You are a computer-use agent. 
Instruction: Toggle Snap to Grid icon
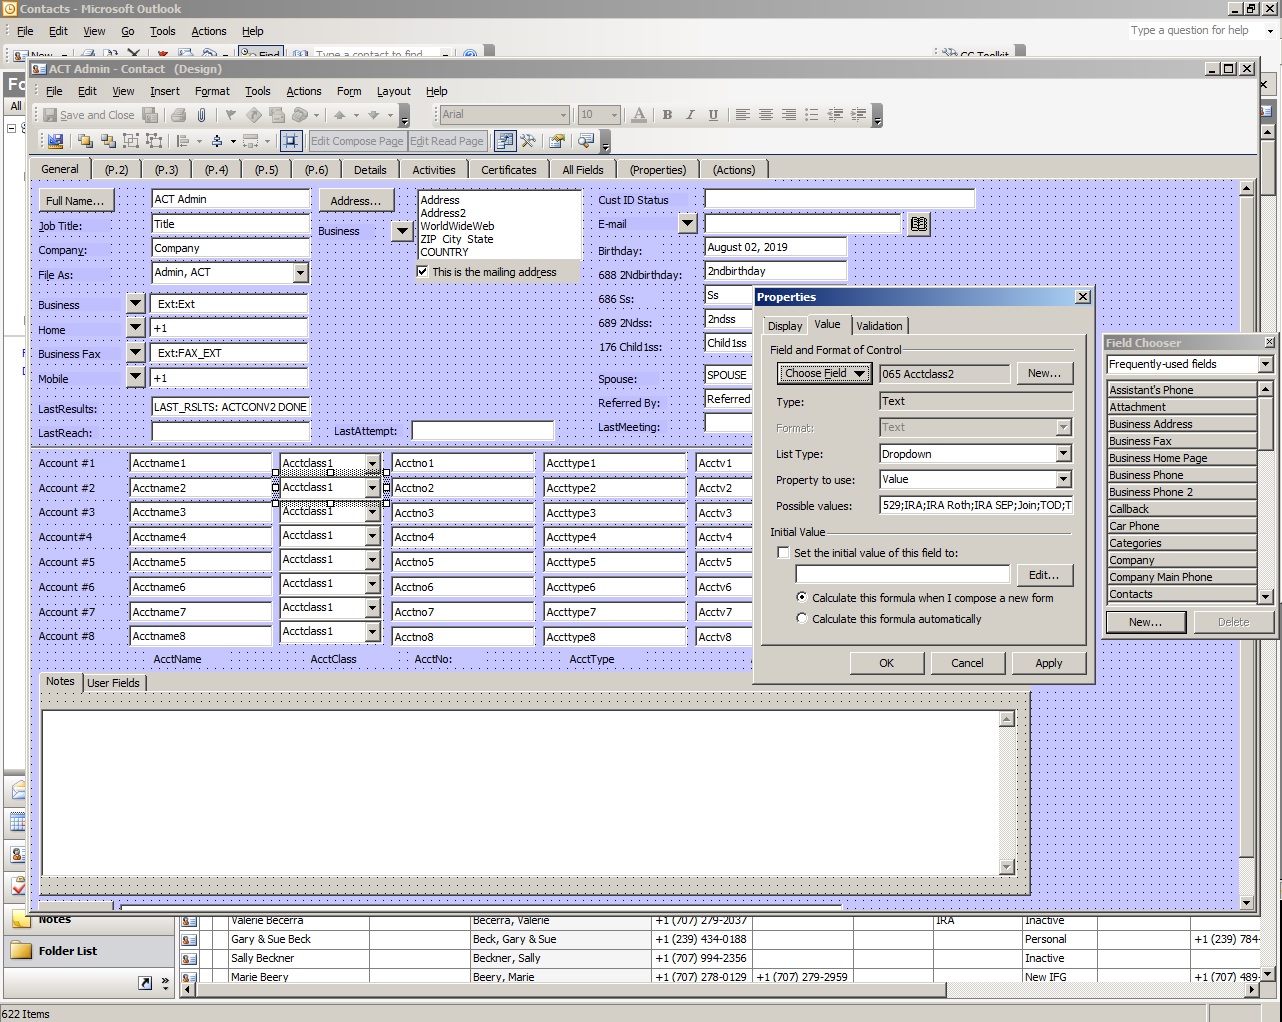click(x=291, y=141)
